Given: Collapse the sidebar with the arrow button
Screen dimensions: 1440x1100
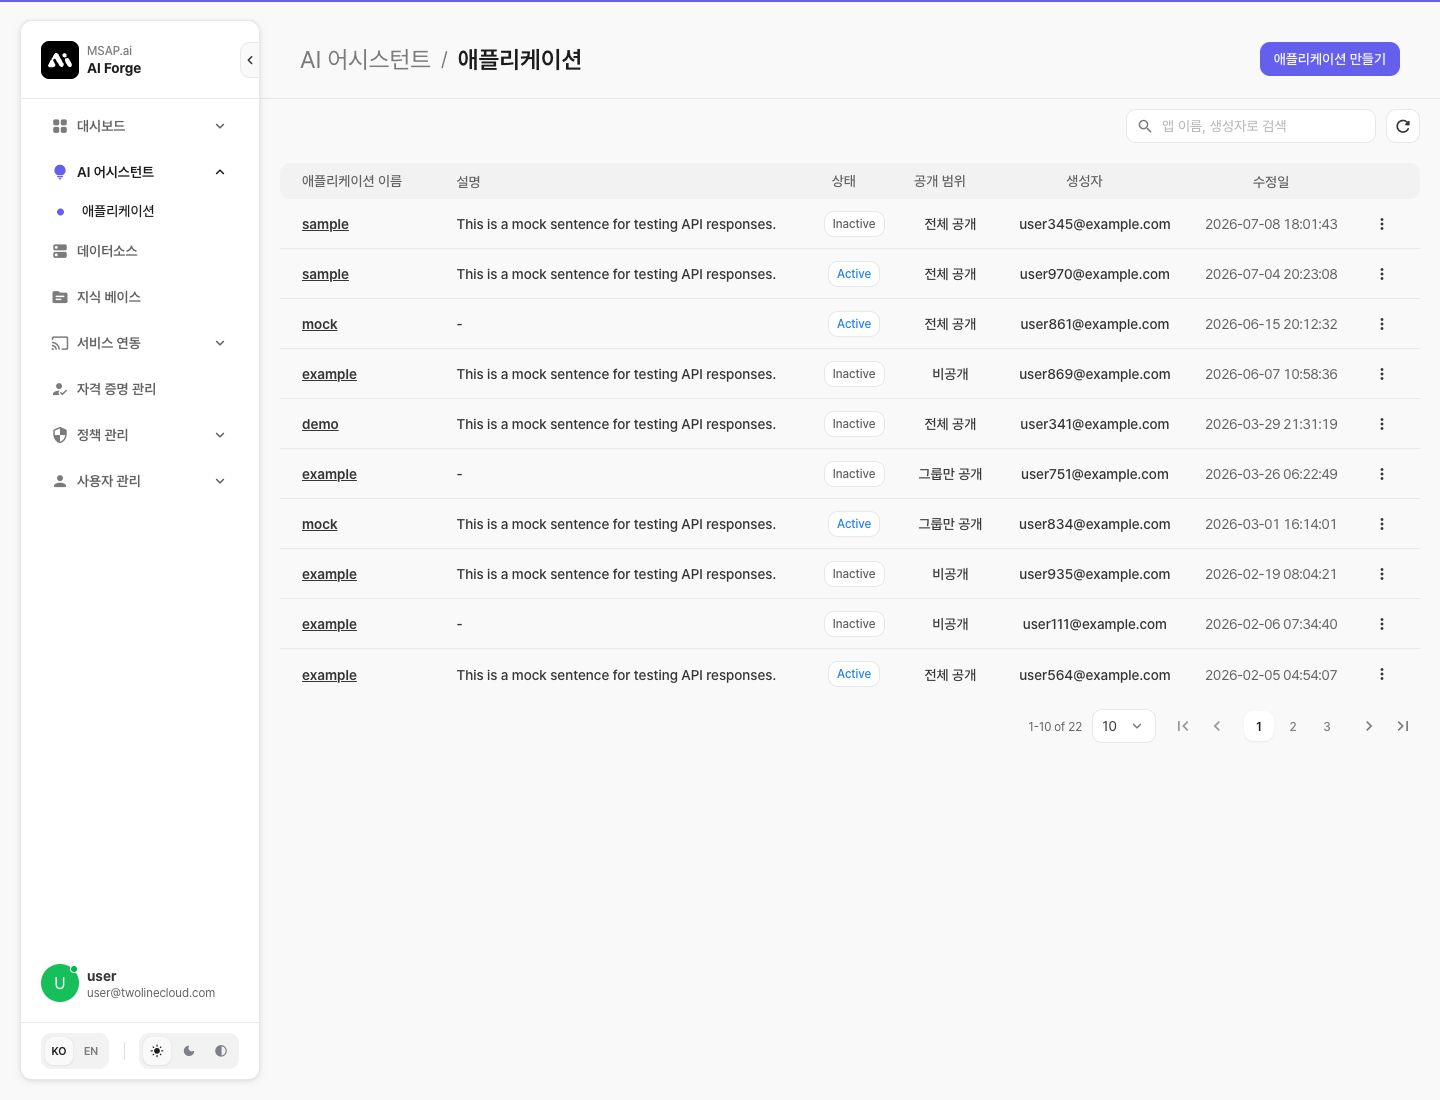Looking at the screenshot, I should point(249,60).
